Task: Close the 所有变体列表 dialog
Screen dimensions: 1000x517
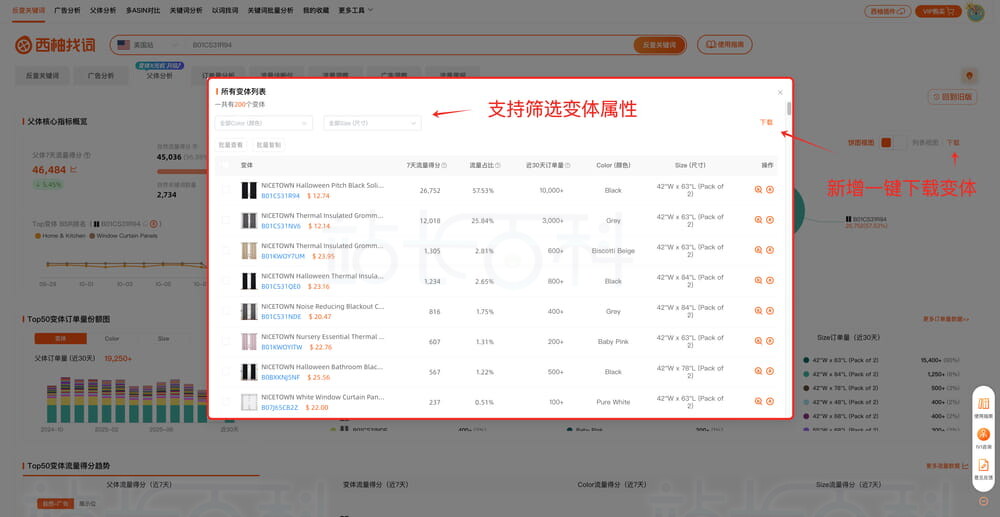Action: click(780, 92)
